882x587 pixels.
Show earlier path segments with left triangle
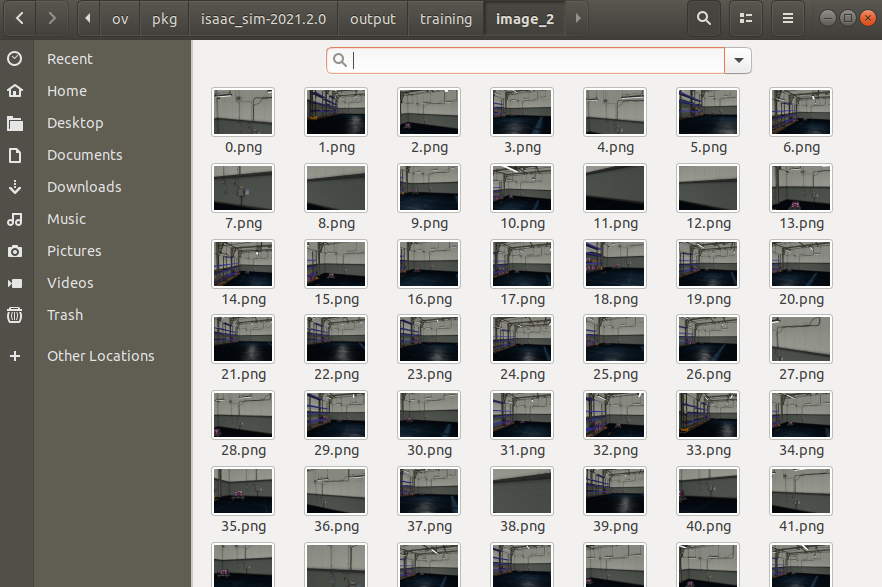point(88,19)
